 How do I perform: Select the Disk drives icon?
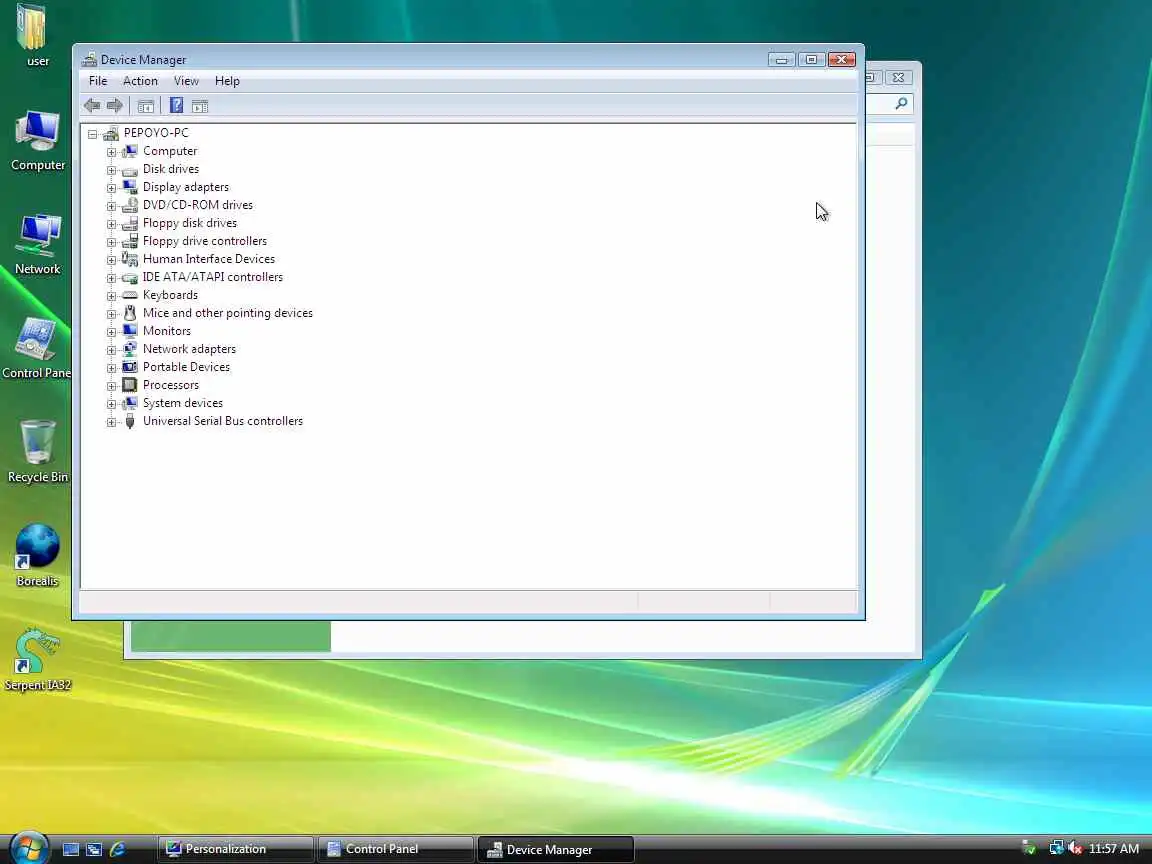(x=129, y=170)
